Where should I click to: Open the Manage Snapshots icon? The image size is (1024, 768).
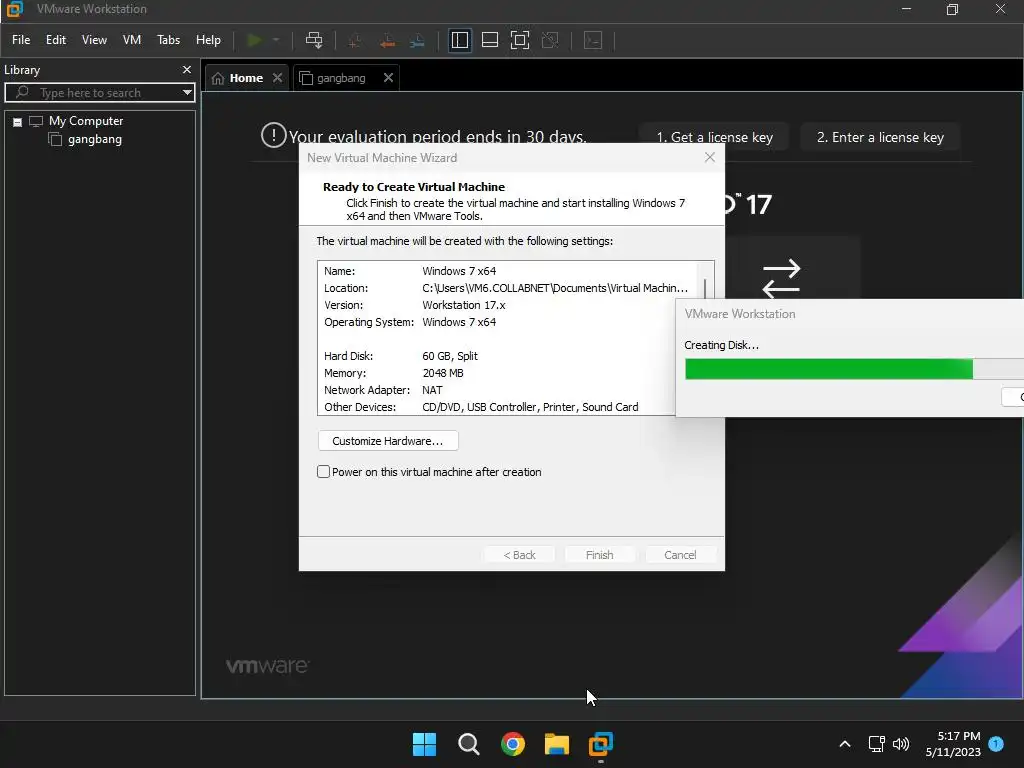point(417,40)
